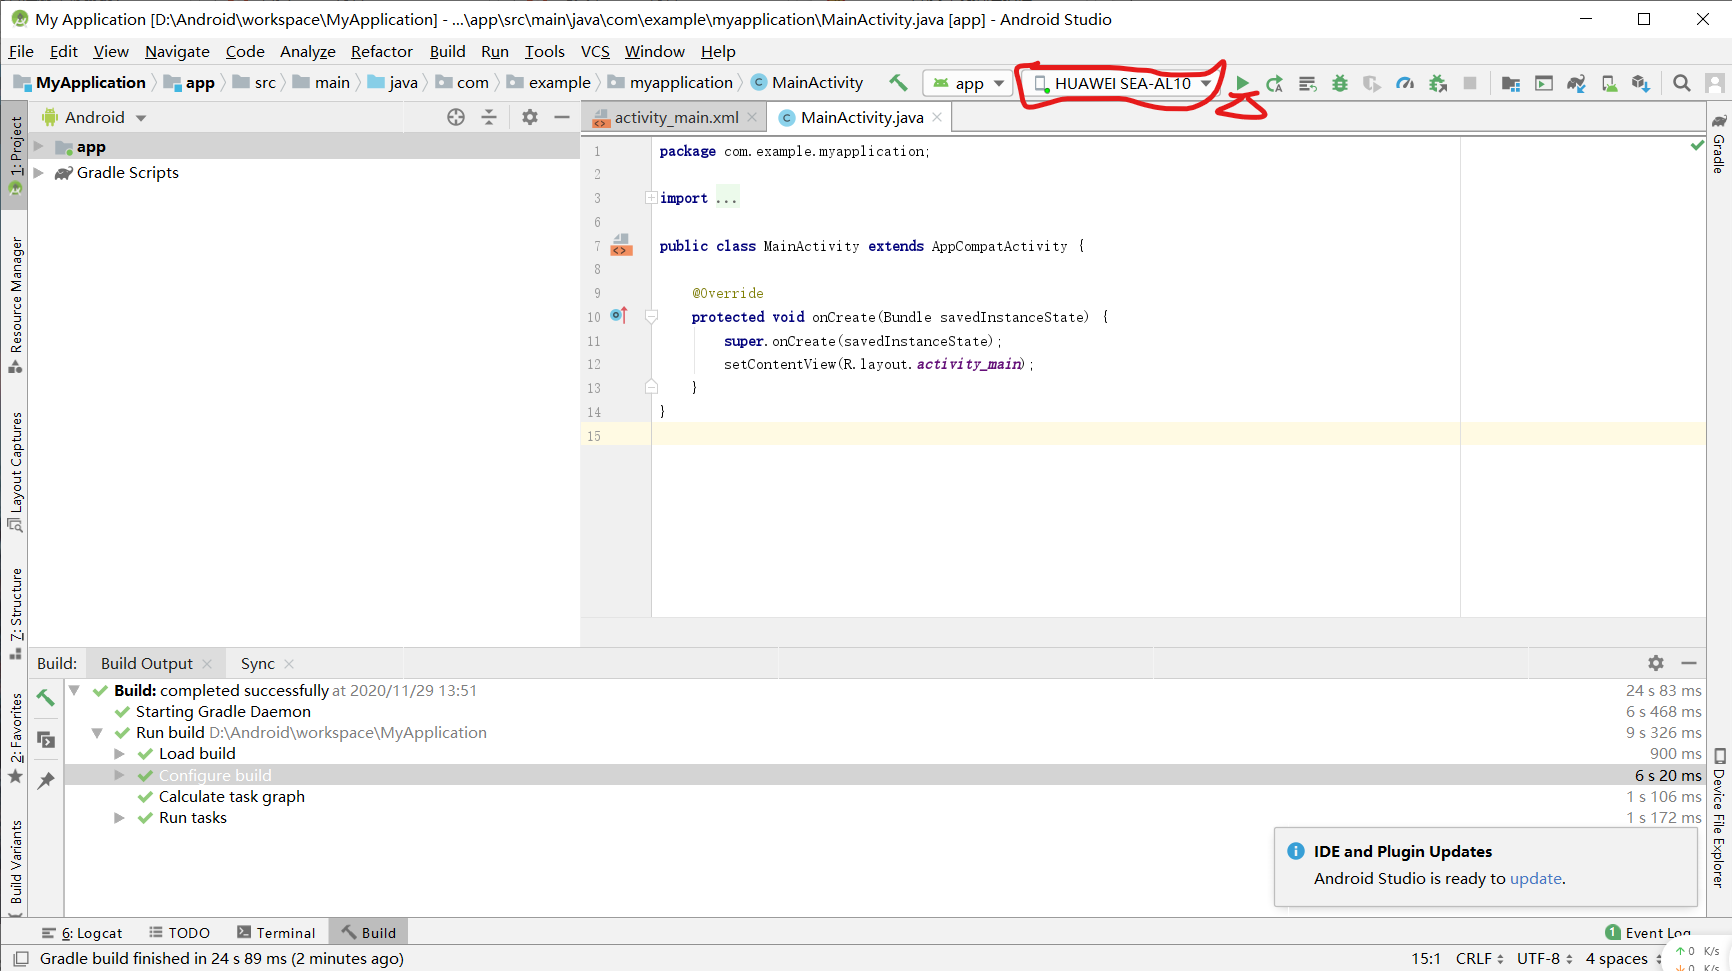Click Apply Changes and Restart Activity icon

pyautogui.click(x=1274, y=83)
